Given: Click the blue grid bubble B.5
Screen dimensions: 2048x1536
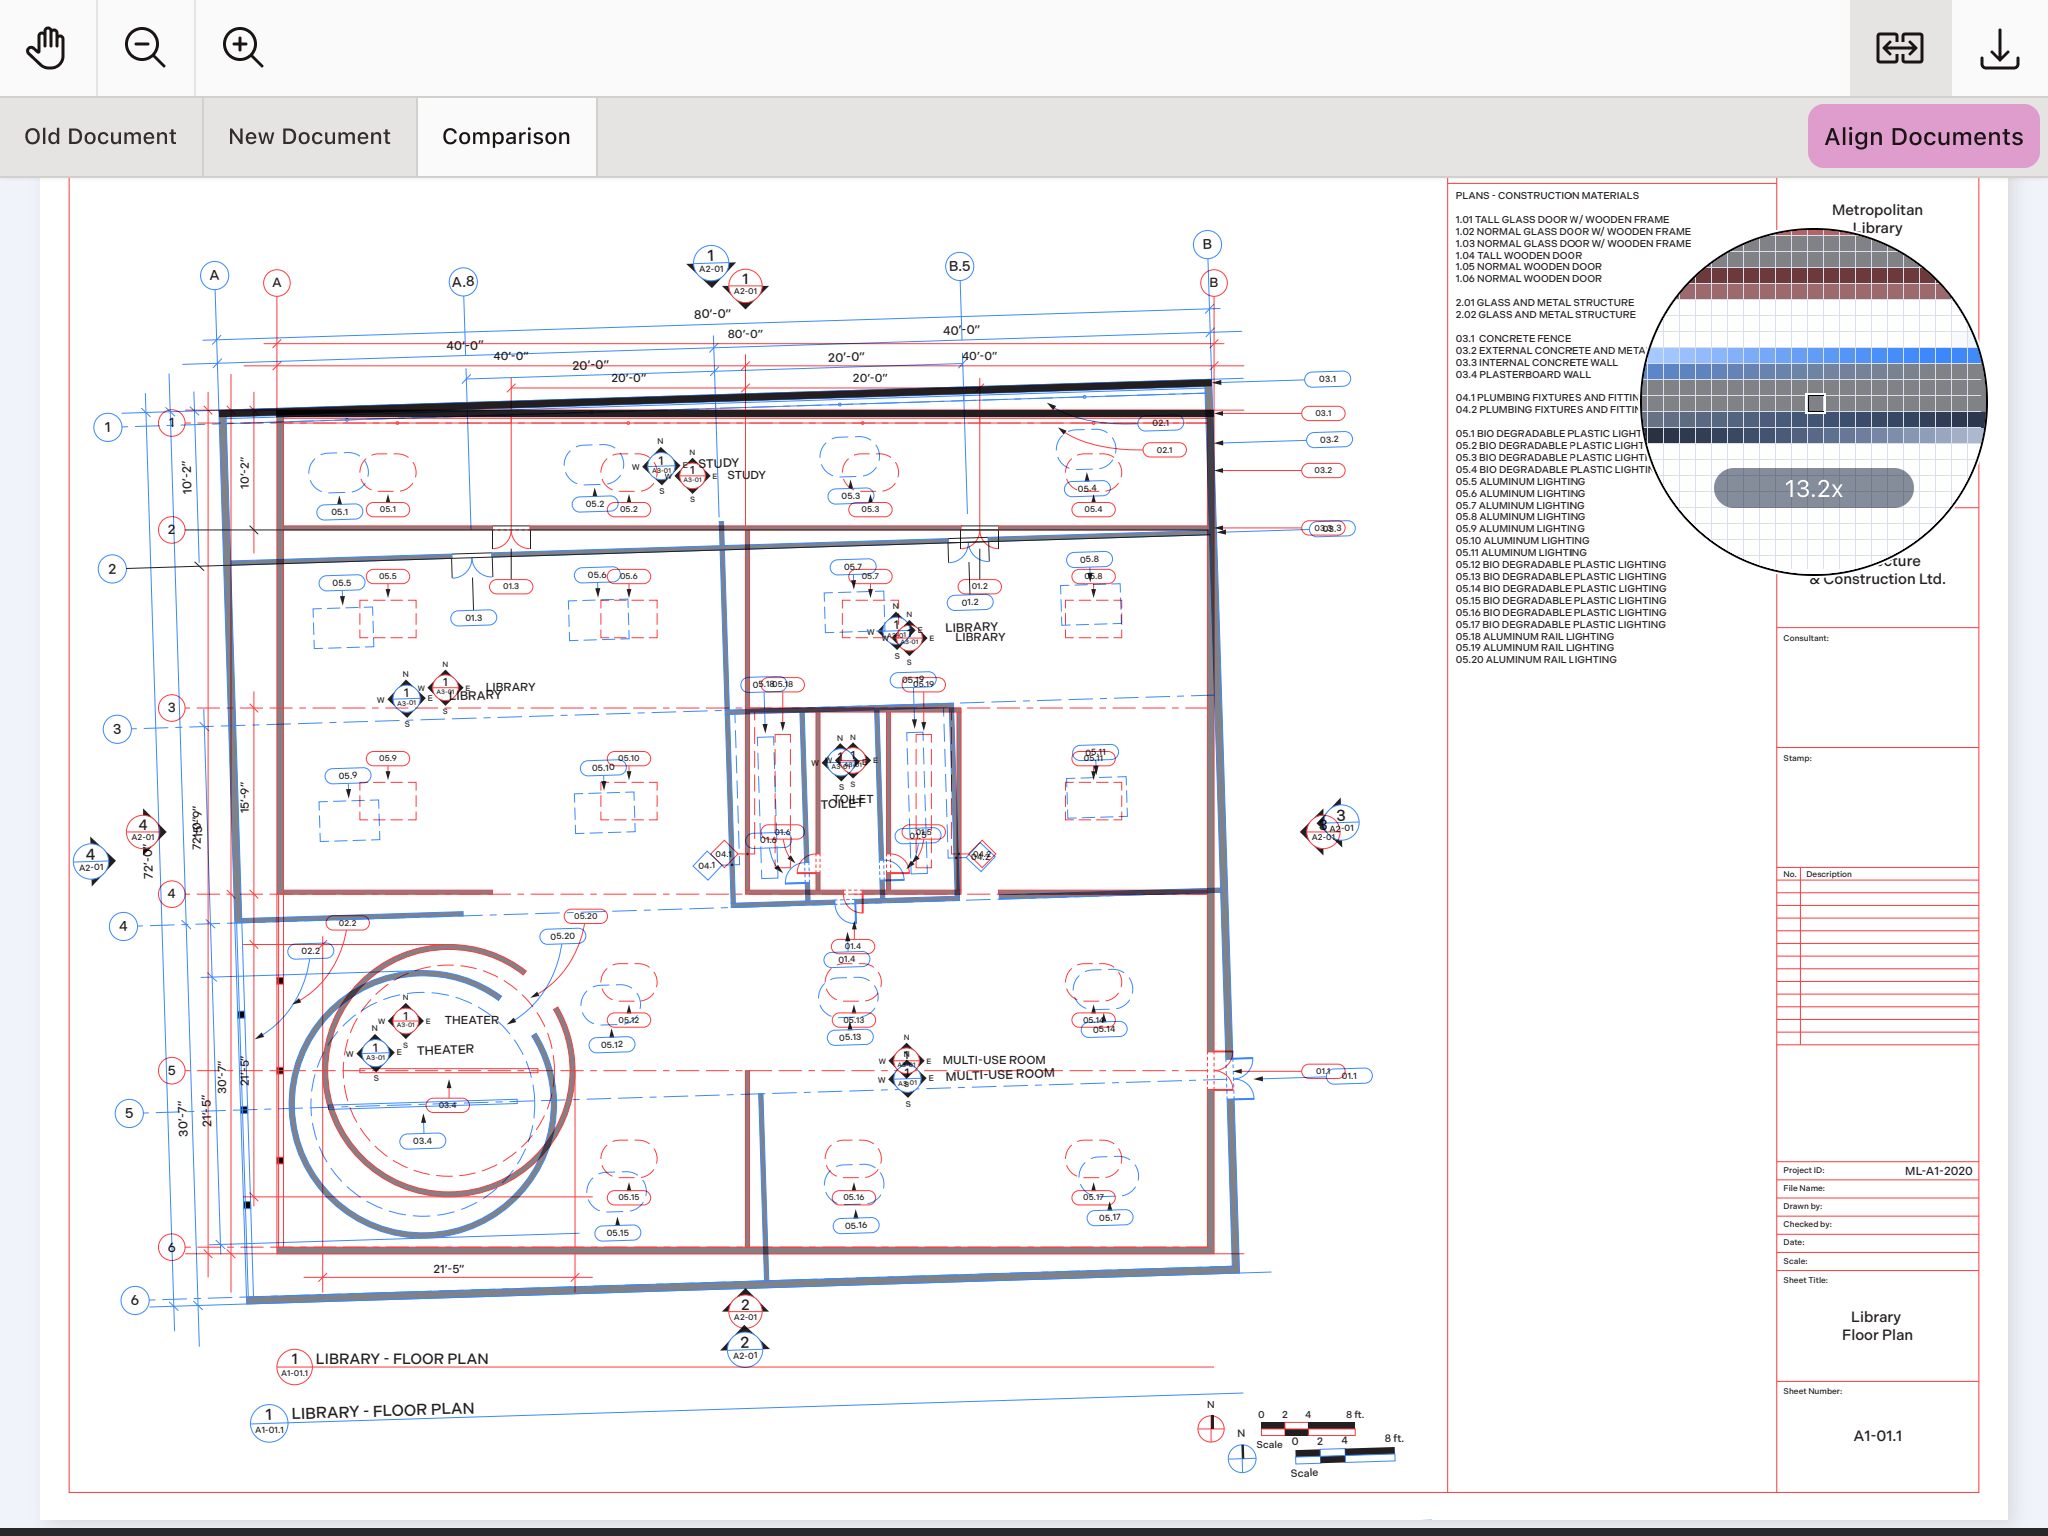Looking at the screenshot, I should point(959,266).
